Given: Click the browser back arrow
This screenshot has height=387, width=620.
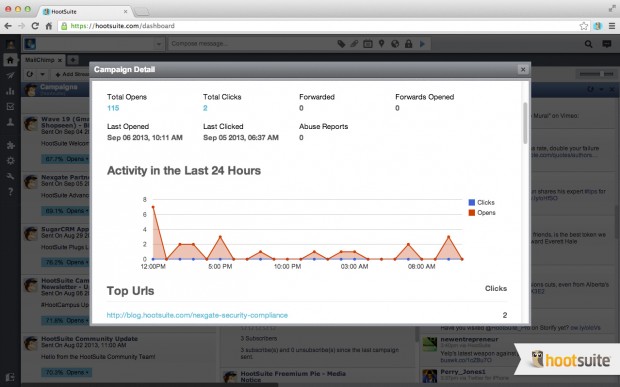Looking at the screenshot, I should click(8, 26).
